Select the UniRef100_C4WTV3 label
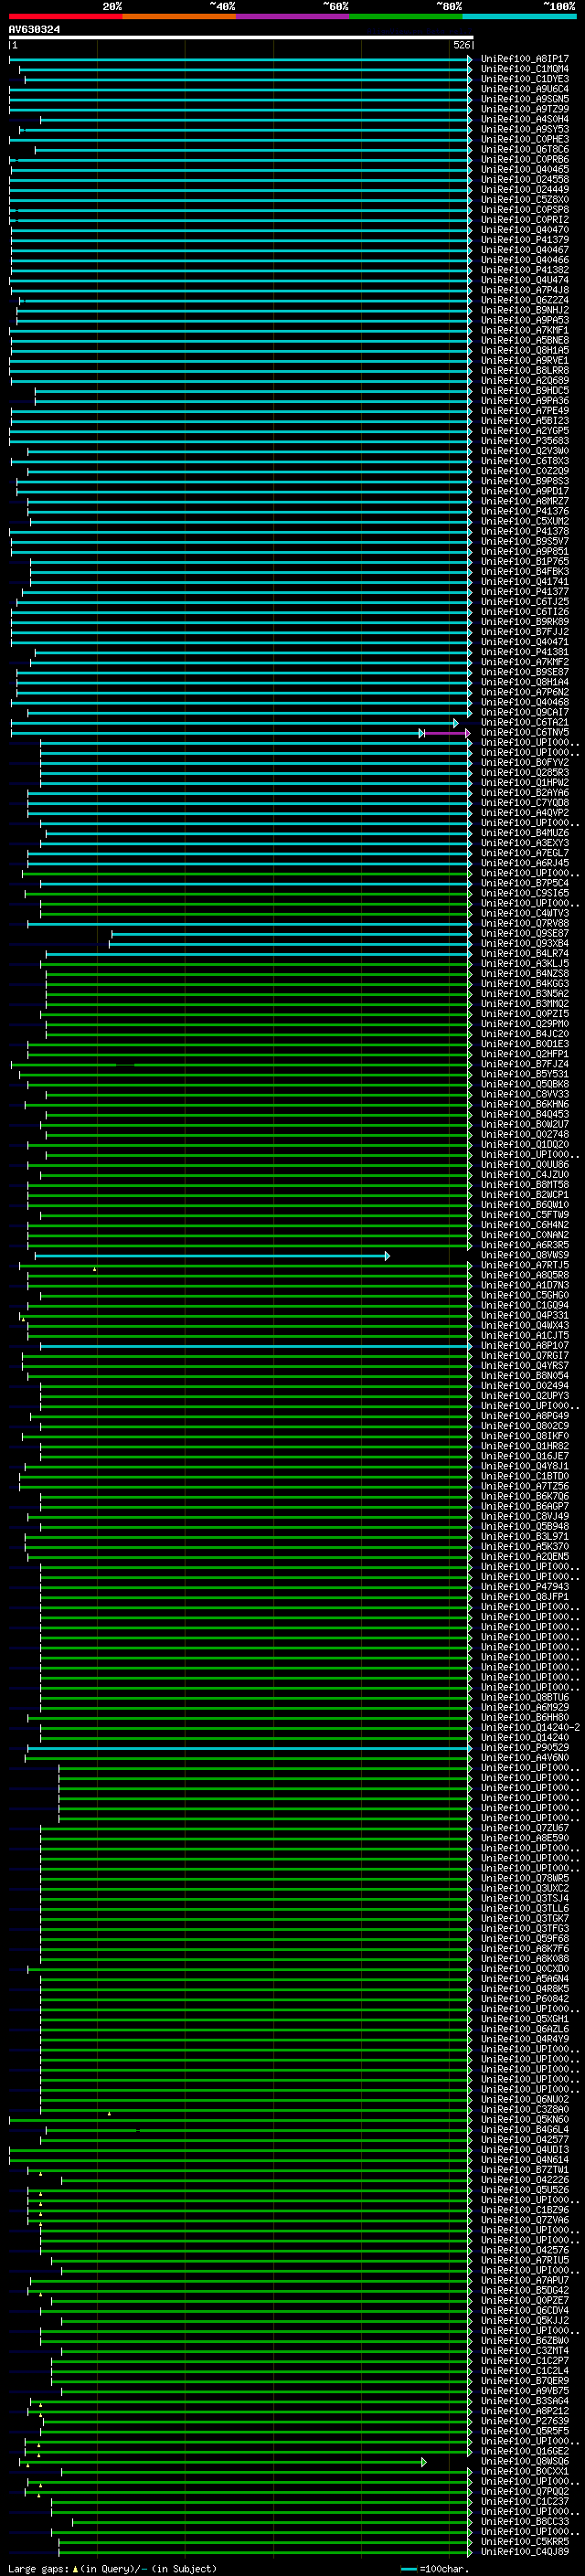 coord(524,913)
